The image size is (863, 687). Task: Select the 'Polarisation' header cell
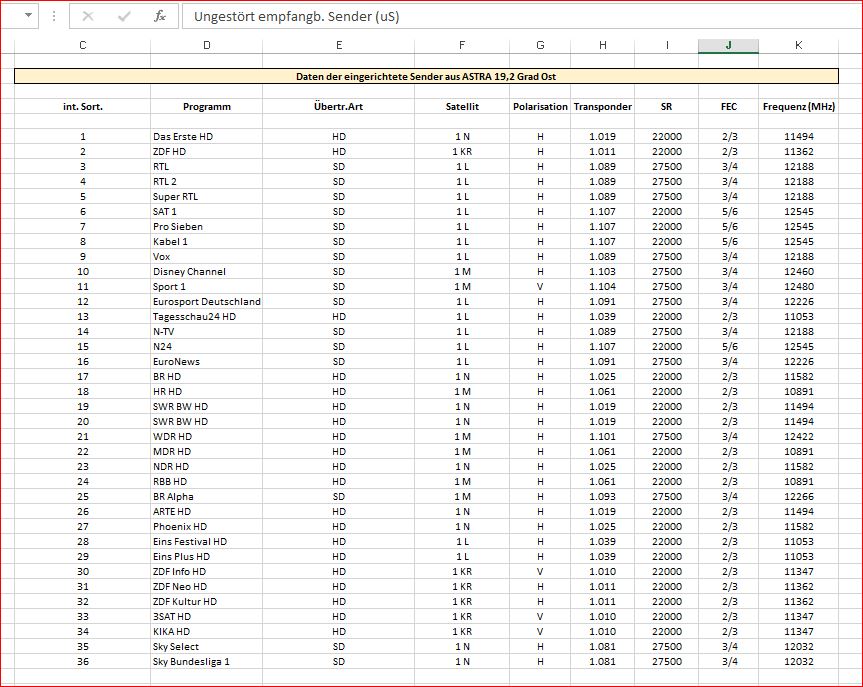click(x=540, y=107)
